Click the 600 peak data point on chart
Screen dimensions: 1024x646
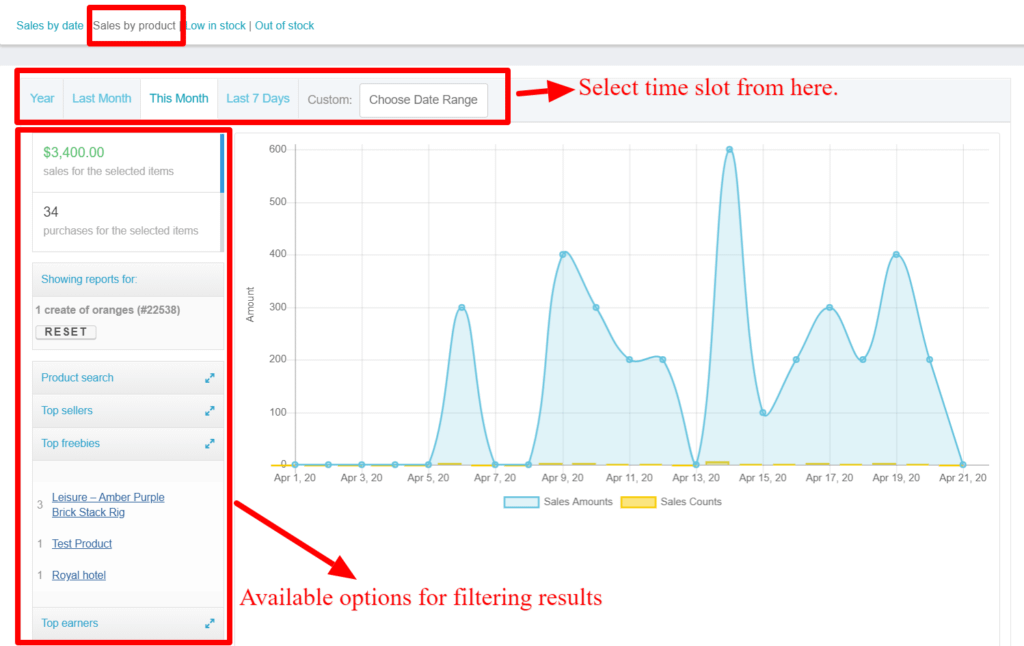tap(729, 149)
